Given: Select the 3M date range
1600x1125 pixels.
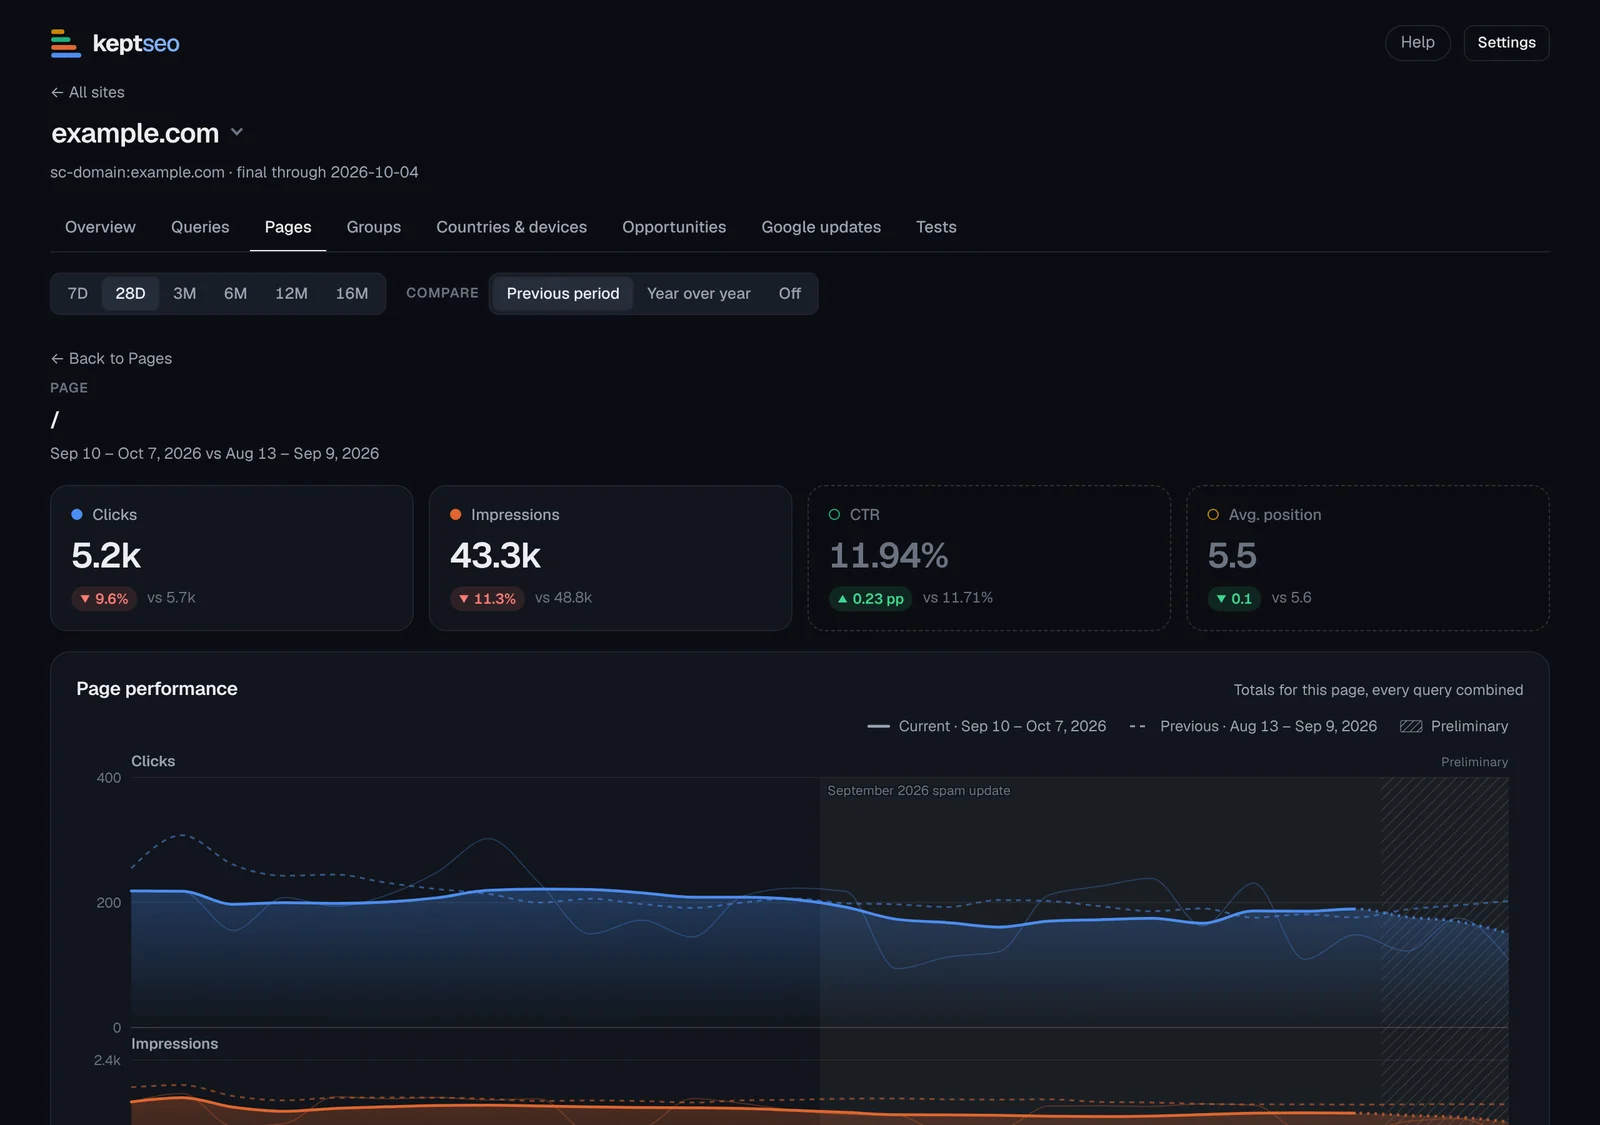Looking at the screenshot, I should coord(185,293).
